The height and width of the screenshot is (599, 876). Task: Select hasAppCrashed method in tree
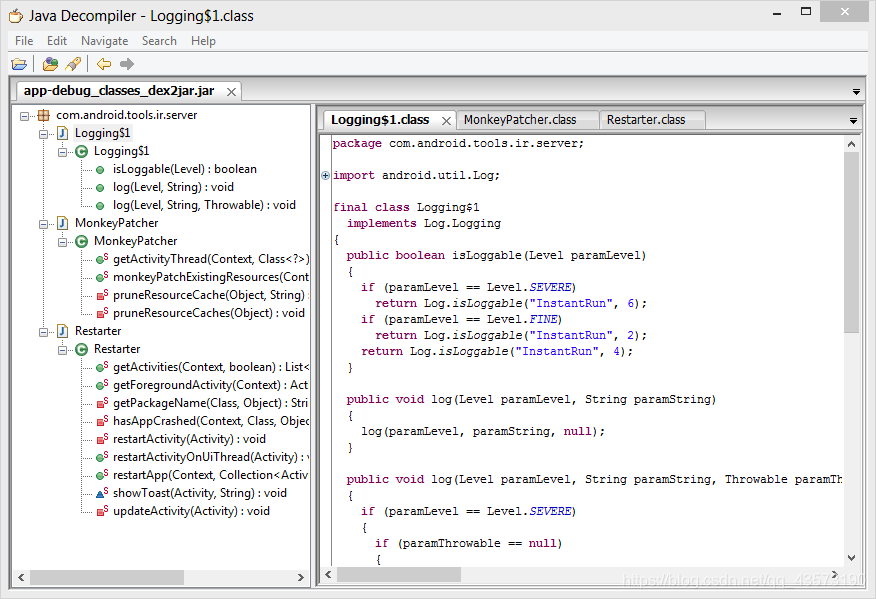click(x=211, y=421)
